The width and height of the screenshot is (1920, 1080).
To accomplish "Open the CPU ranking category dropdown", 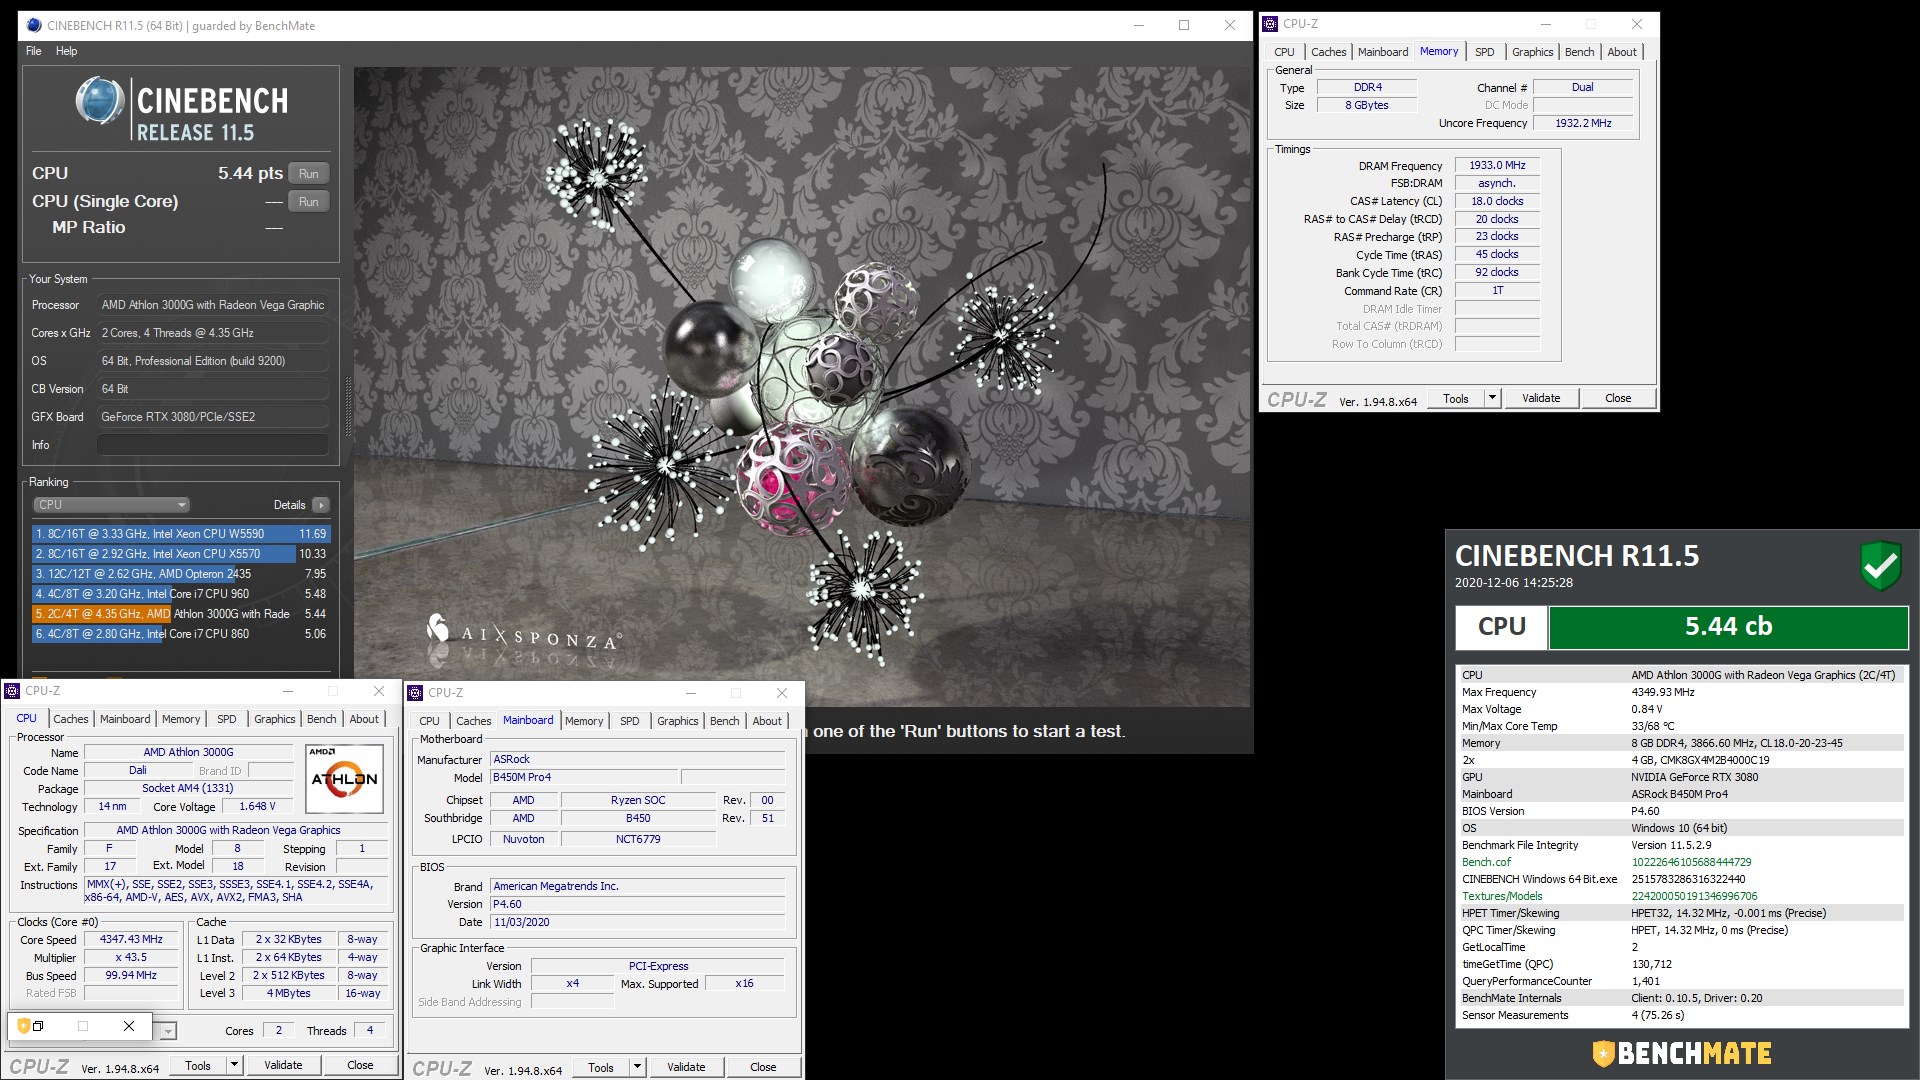I will pyautogui.click(x=111, y=505).
